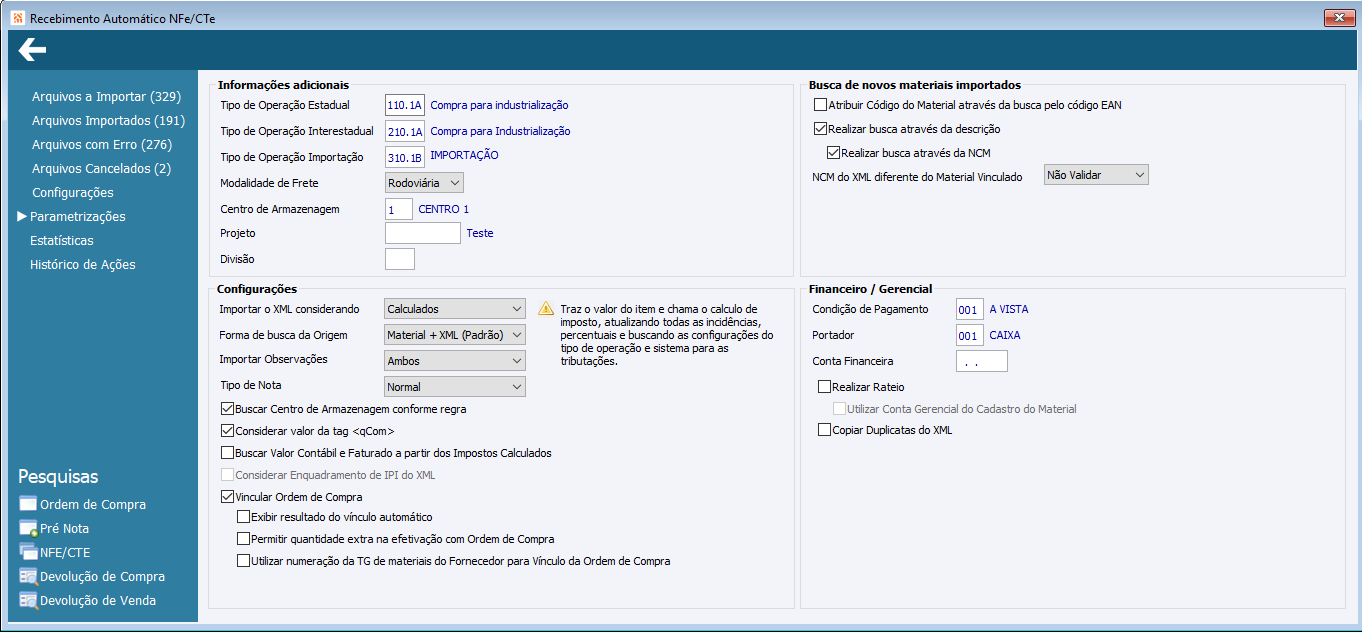The width and height of the screenshot is (1362, 632).
Task: Click the NFE/CTE search icon
Action: pos(27,552)
